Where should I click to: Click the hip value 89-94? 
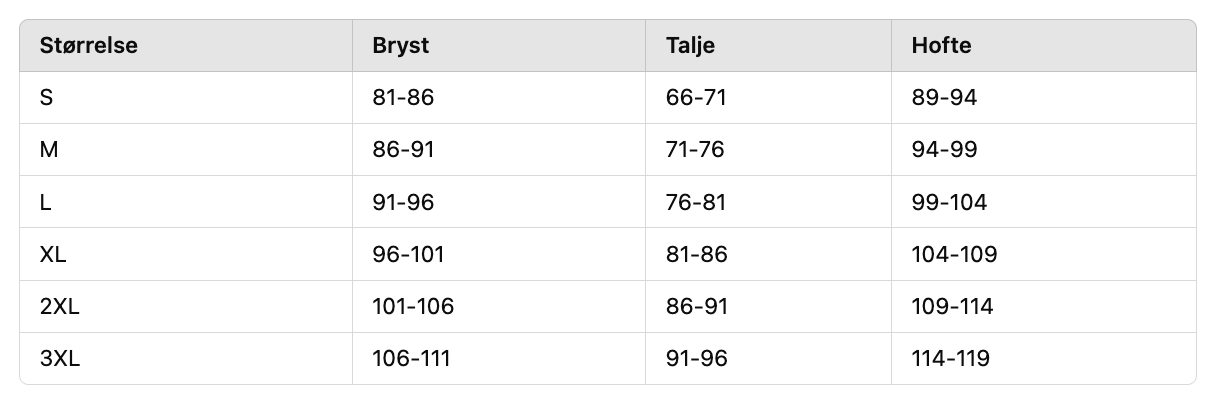(x=944, y=98)
